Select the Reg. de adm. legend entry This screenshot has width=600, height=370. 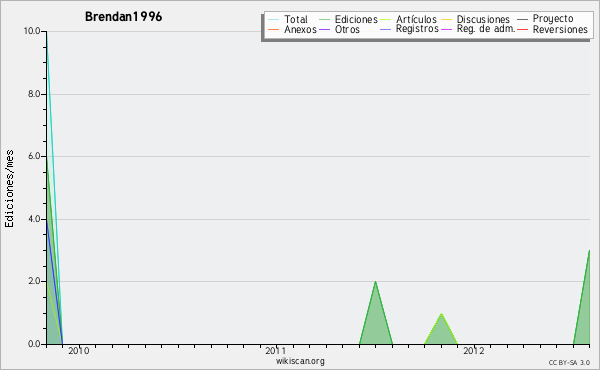pyautogui.click(x=478, y=29)
